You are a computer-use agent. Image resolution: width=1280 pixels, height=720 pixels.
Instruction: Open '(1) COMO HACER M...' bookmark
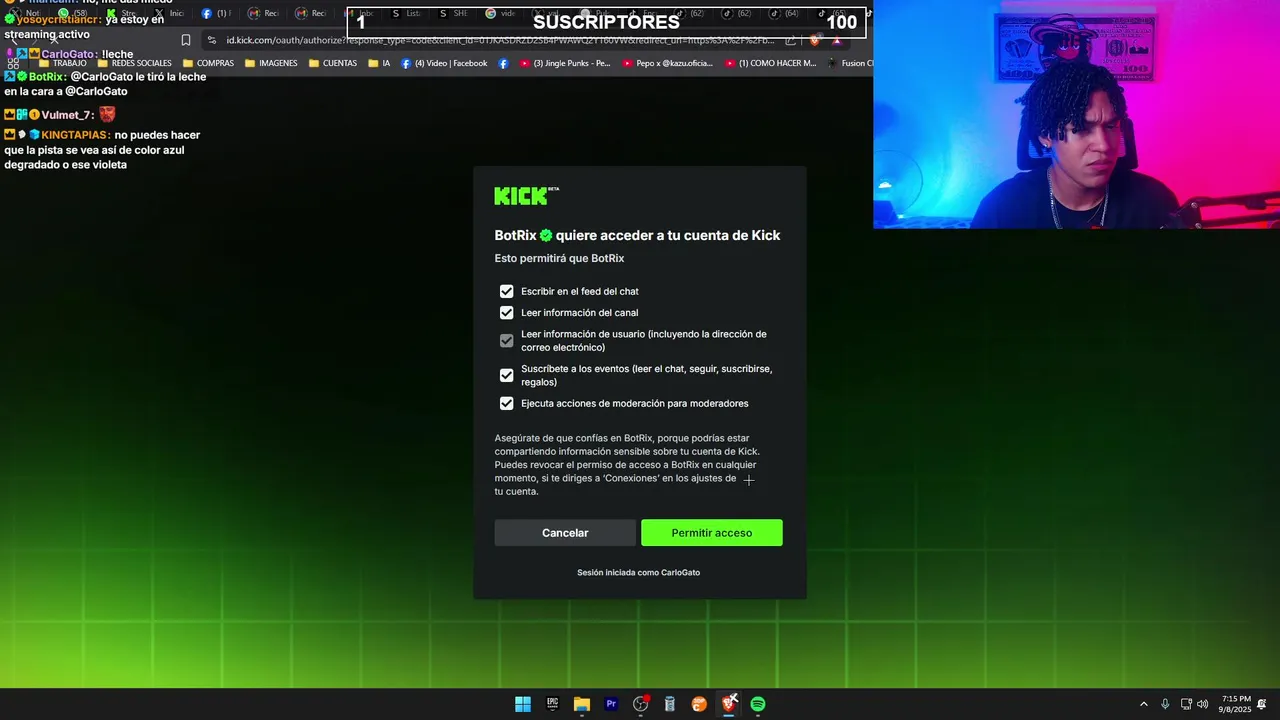click(771, 63)
